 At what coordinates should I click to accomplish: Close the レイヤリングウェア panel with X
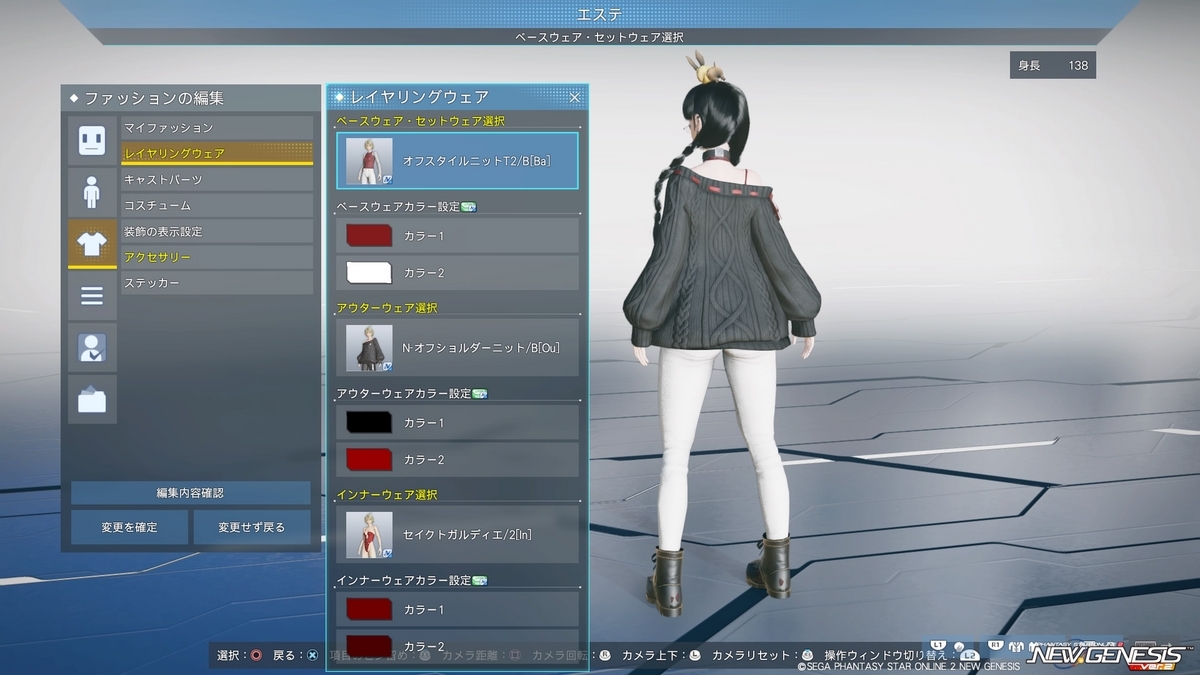click(575, 97)
